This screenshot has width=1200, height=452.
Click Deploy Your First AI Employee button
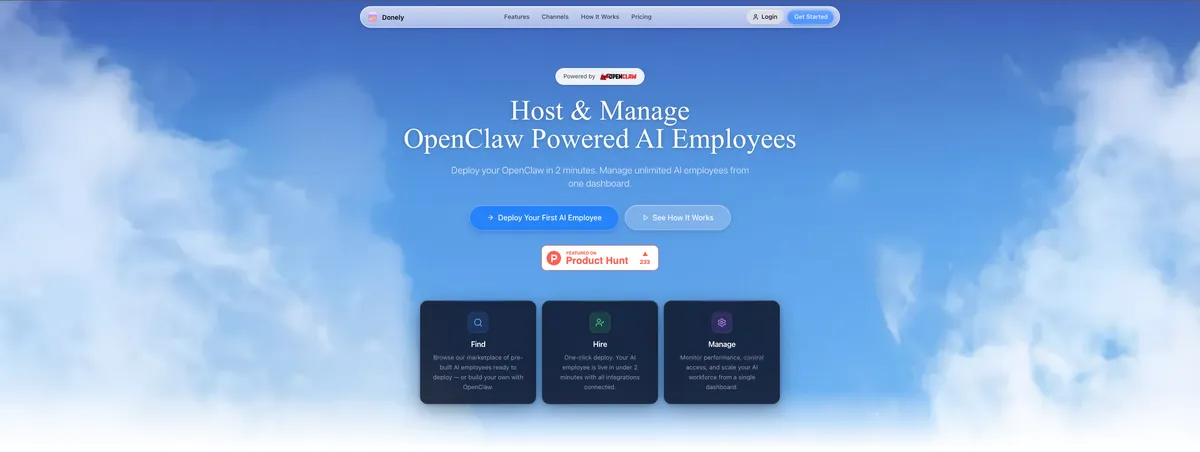544,217
